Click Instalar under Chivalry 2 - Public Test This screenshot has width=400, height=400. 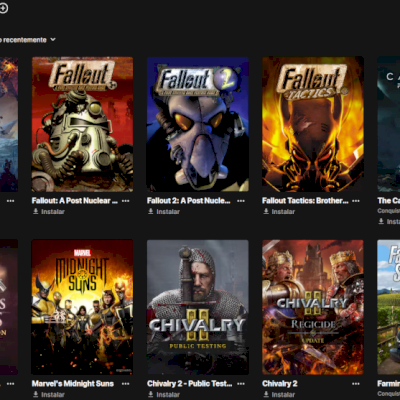coord(164,395)
